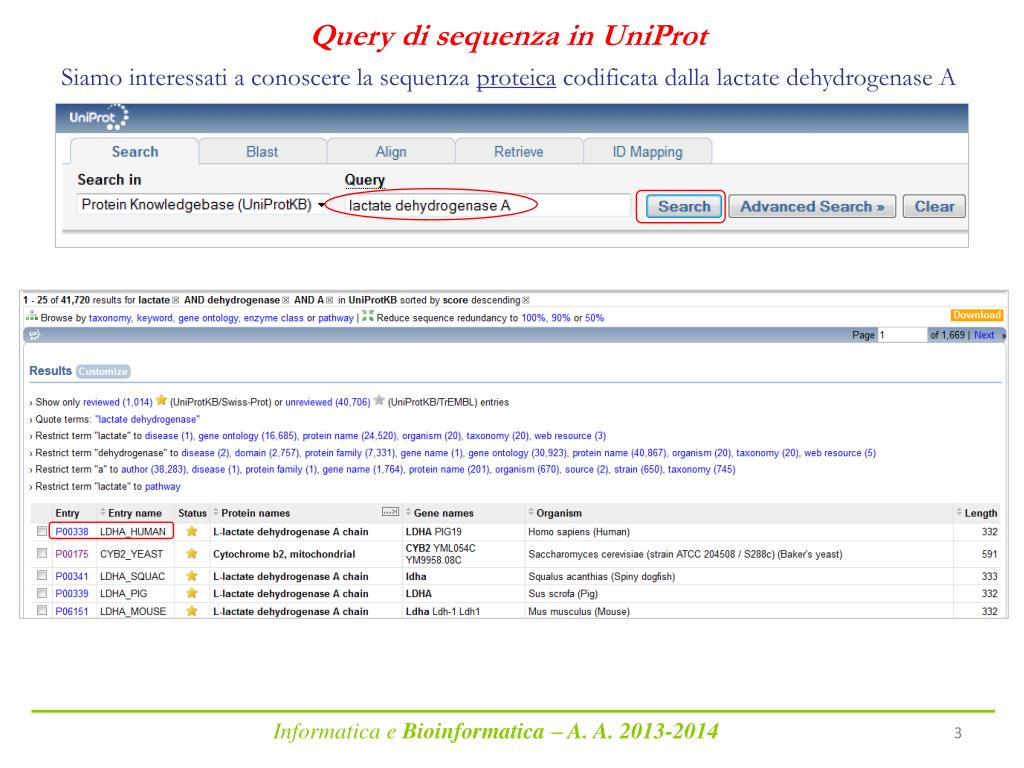Open Advanced Search
Image resolution: width=1024 pixels, height=768 pixels.
click(x=812, y=206)
